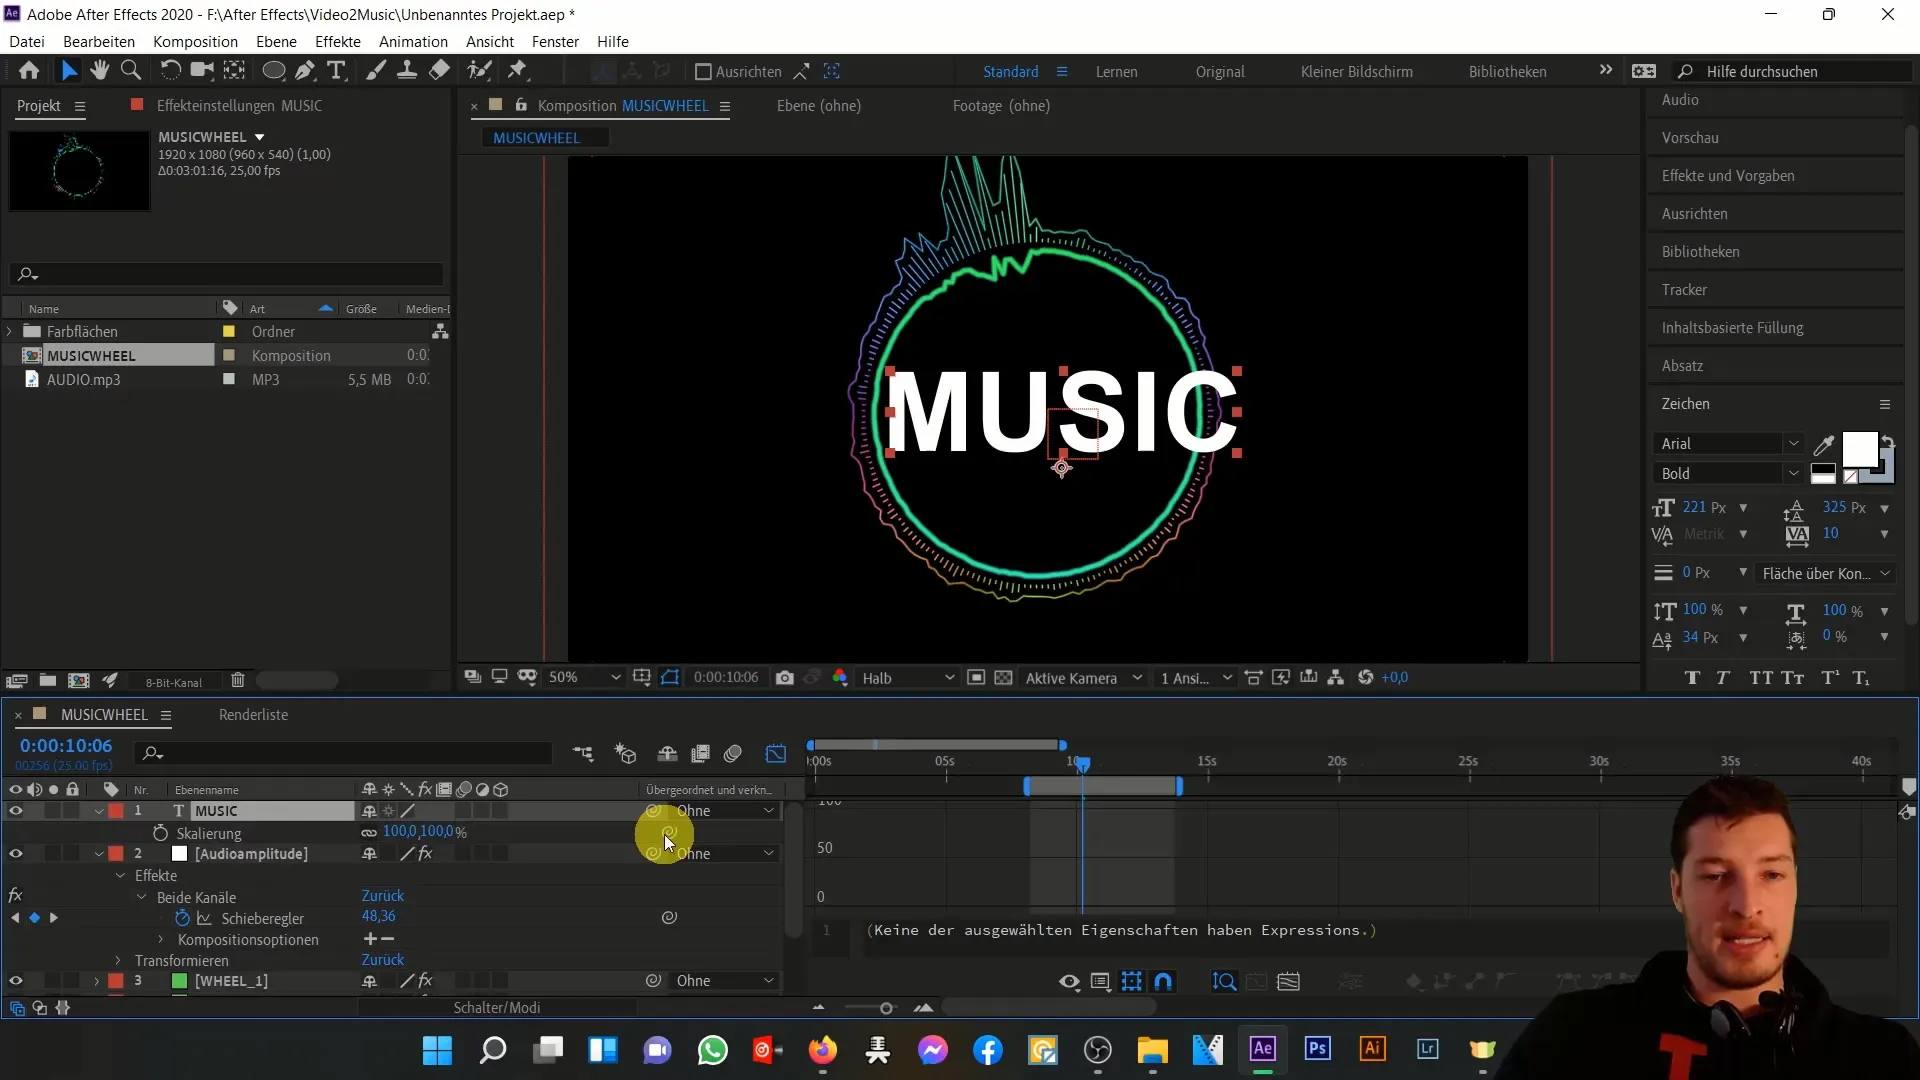Open Windows Start menu
Screen dimensions: 1920x1080
point(438,1050)
